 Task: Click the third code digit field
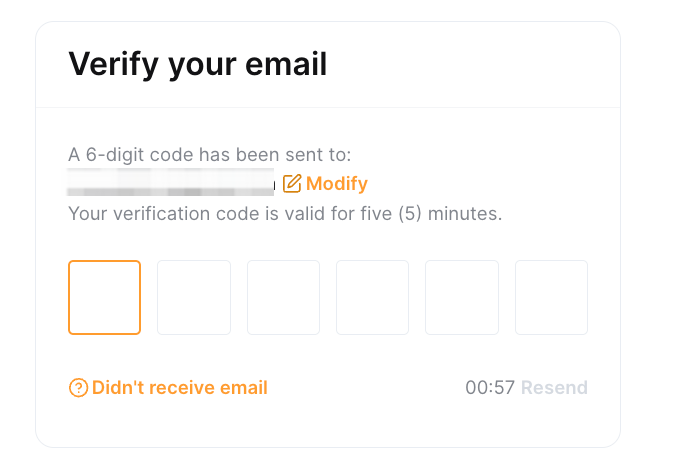pos(283,297)
